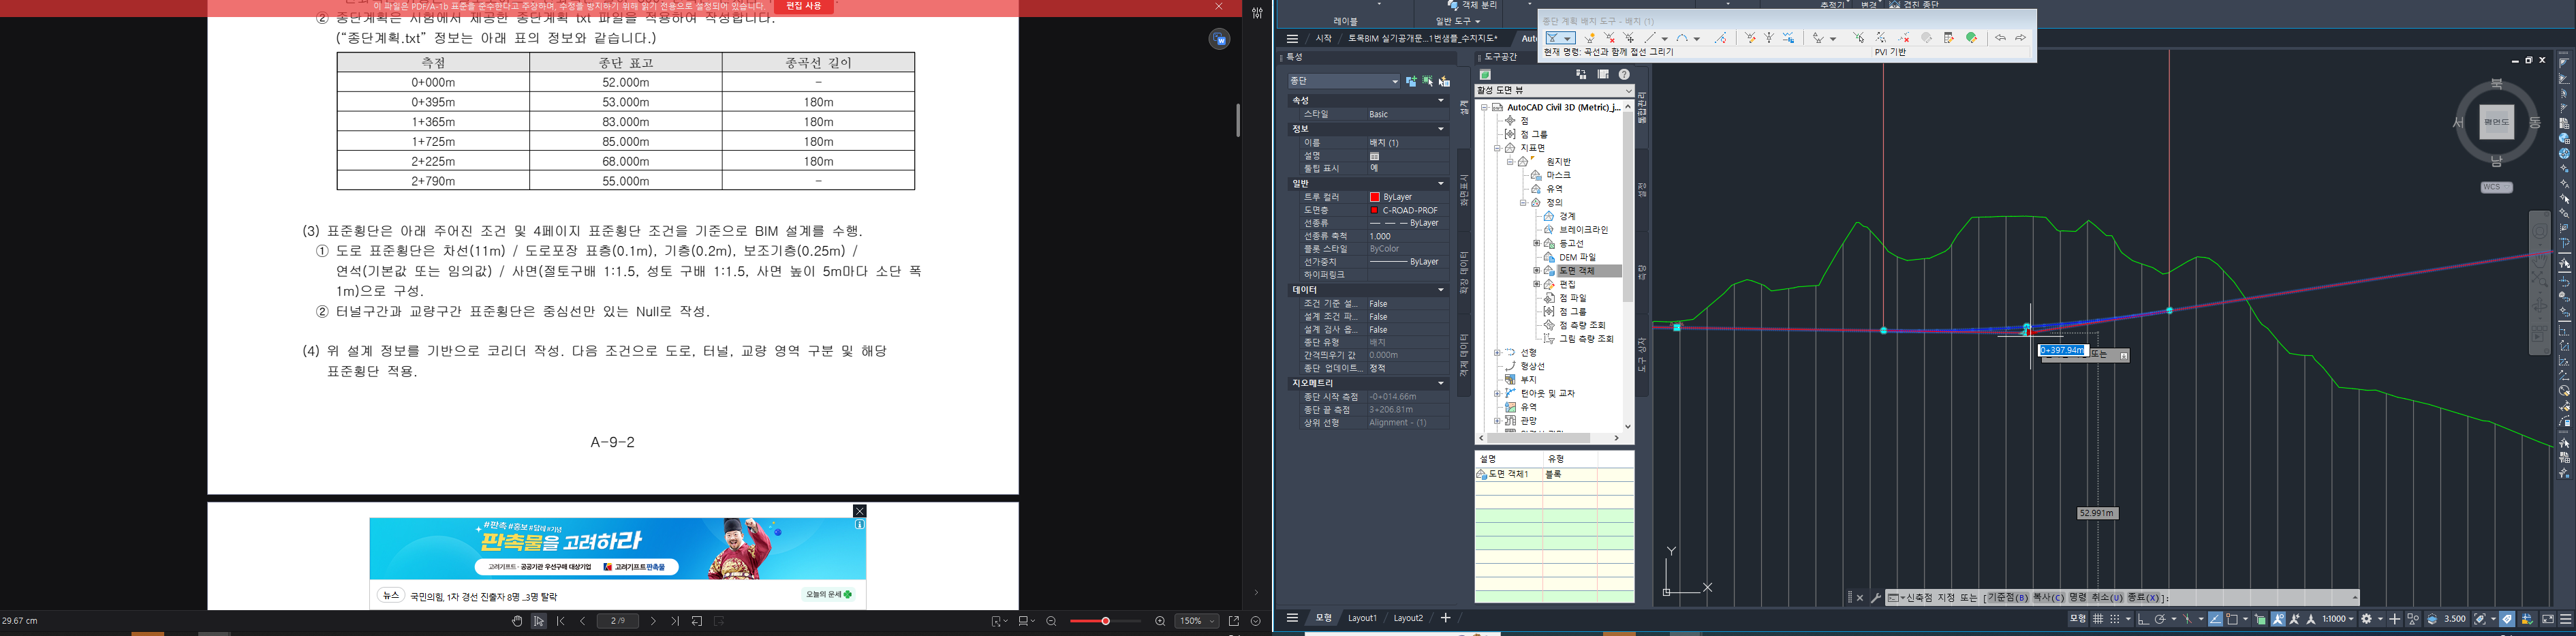This screenshot has width=2576, height=636.
Task: Open the 활성 도면 뷰 dropdown
Action: (1554, 91)
